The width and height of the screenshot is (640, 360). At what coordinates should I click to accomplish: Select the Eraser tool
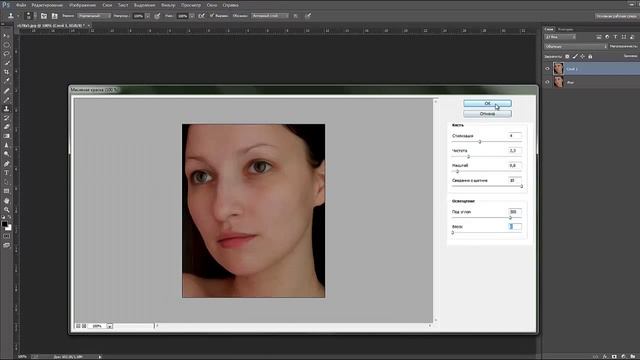coord(7,127)
